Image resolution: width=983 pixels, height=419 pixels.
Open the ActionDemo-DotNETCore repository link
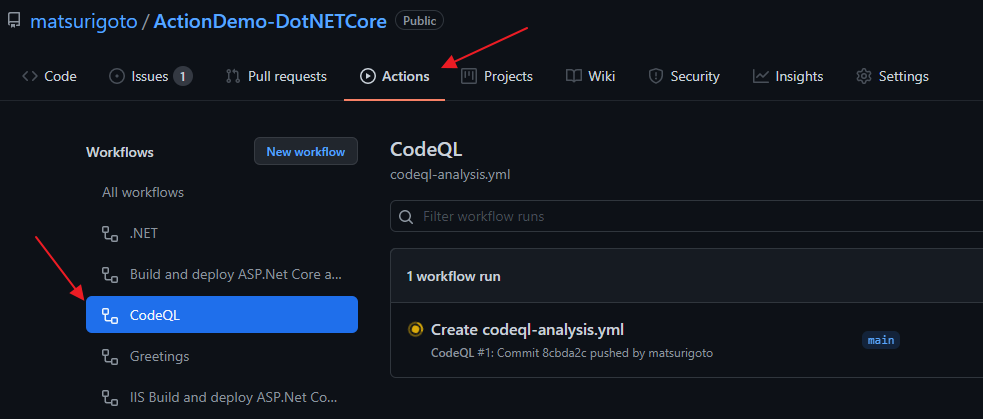(x=270, y=21)
